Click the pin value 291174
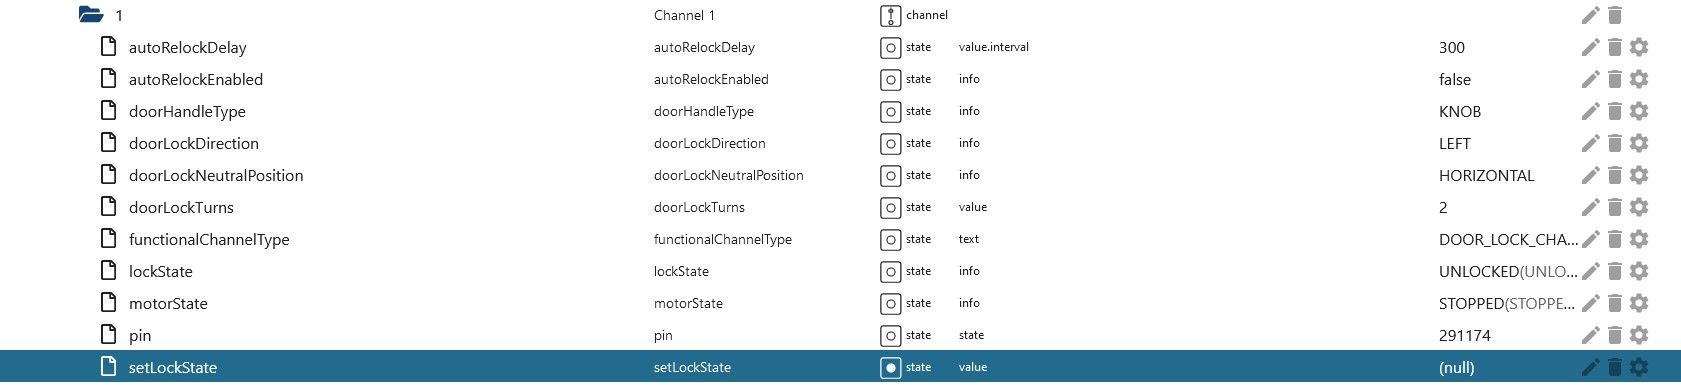1681x388 pixels. click(1465, 335)
